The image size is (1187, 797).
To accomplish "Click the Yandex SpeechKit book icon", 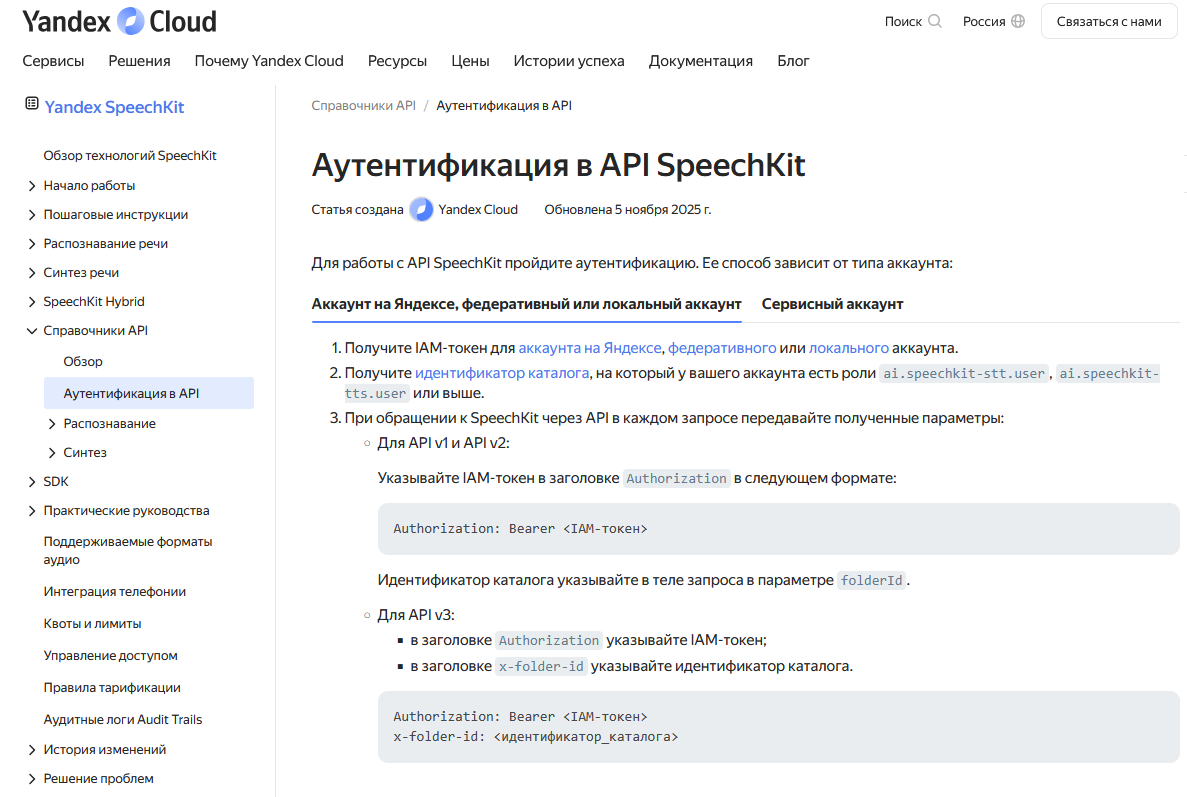I will point(32,103).
